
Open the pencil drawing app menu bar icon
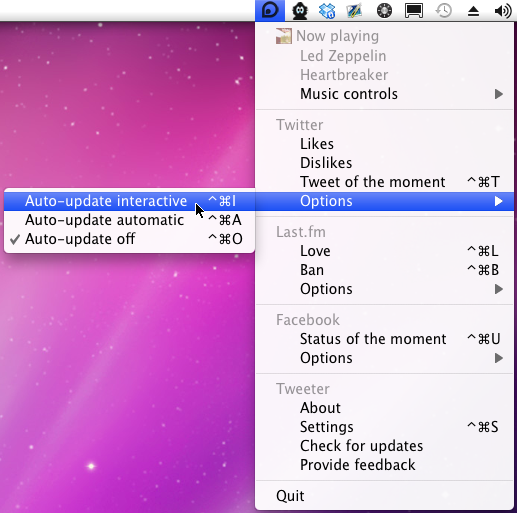tap(355, 11)
